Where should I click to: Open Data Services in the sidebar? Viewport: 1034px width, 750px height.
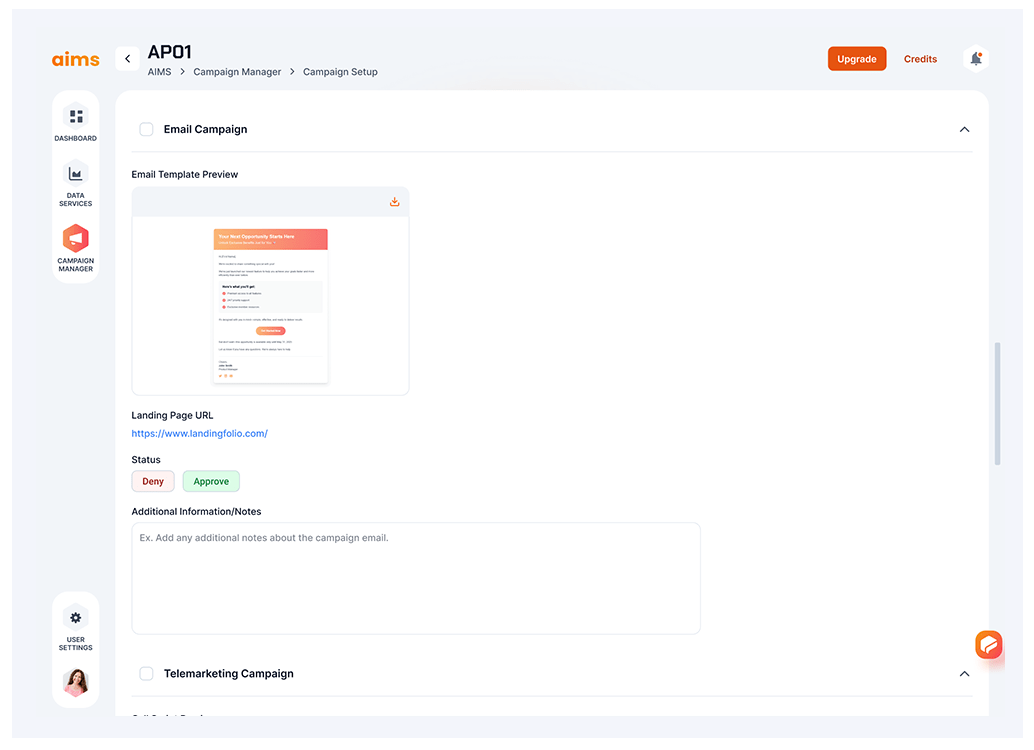(76, 174)
